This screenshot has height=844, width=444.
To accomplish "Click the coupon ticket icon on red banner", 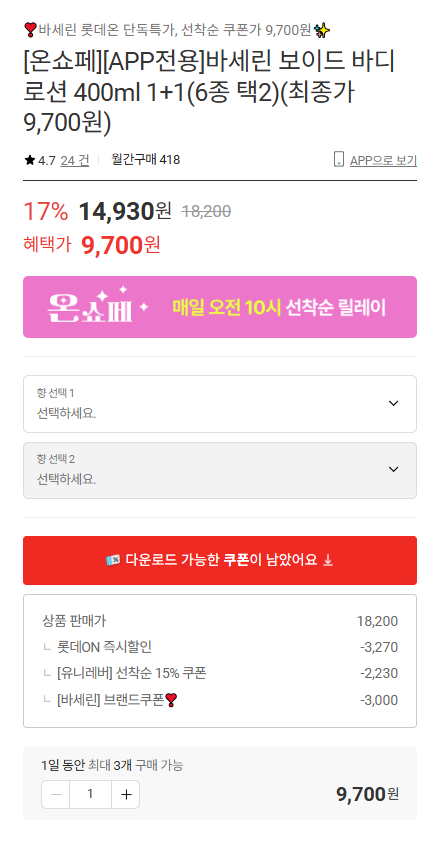I will point(113,560).
